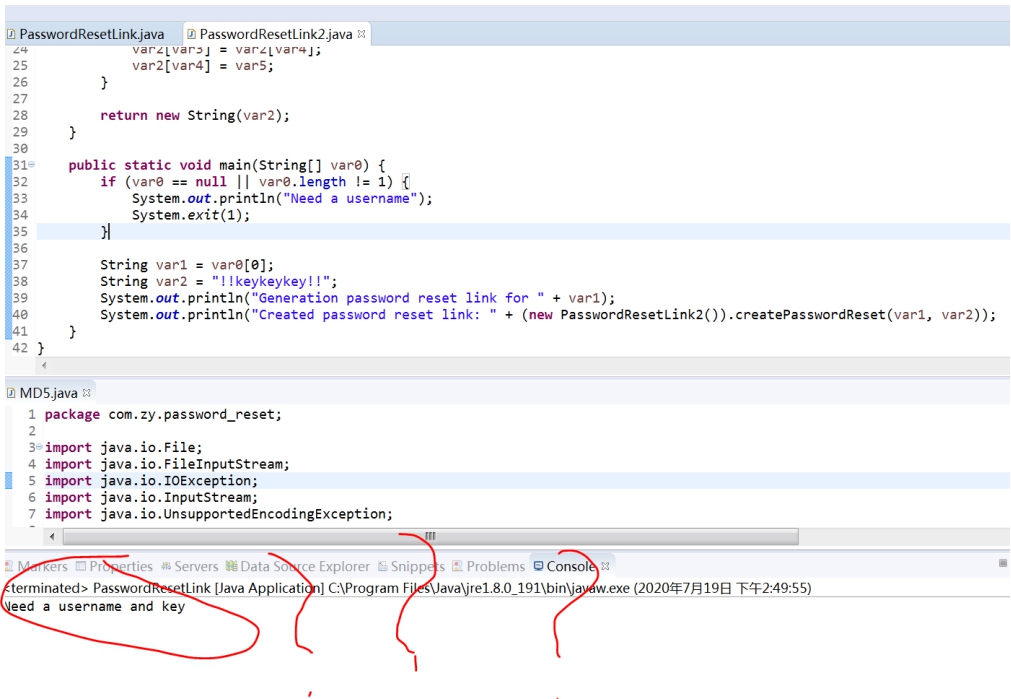Click the System.exit(1); statement
The height and width of the screenshot is (699, 1011).
[x=191, y=215]
